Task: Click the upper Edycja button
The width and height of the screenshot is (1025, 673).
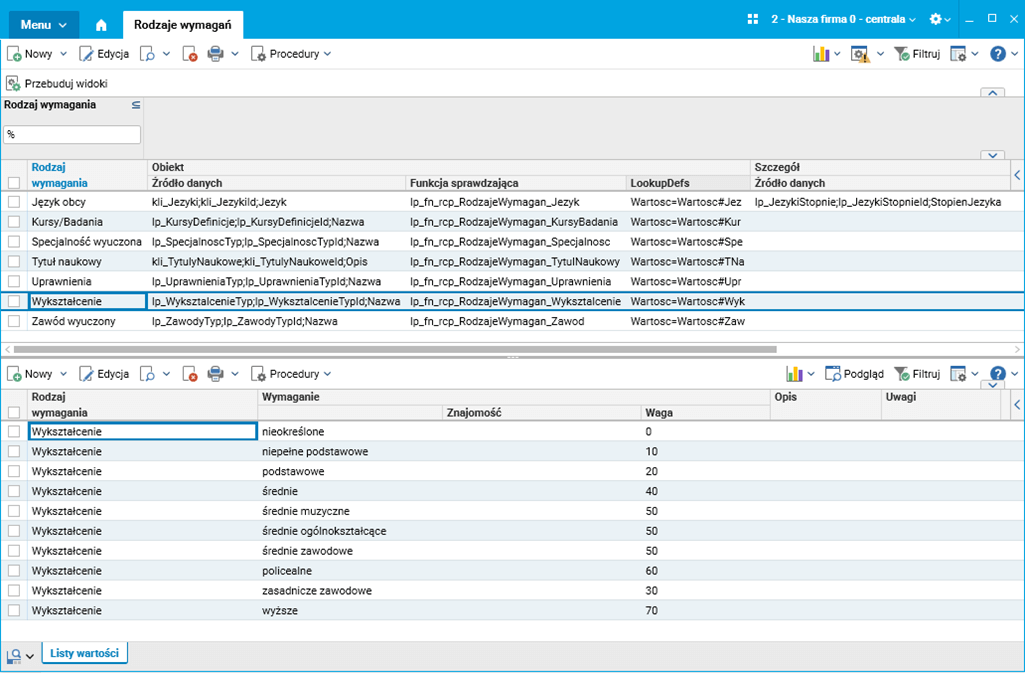Action: click(104, 54)
